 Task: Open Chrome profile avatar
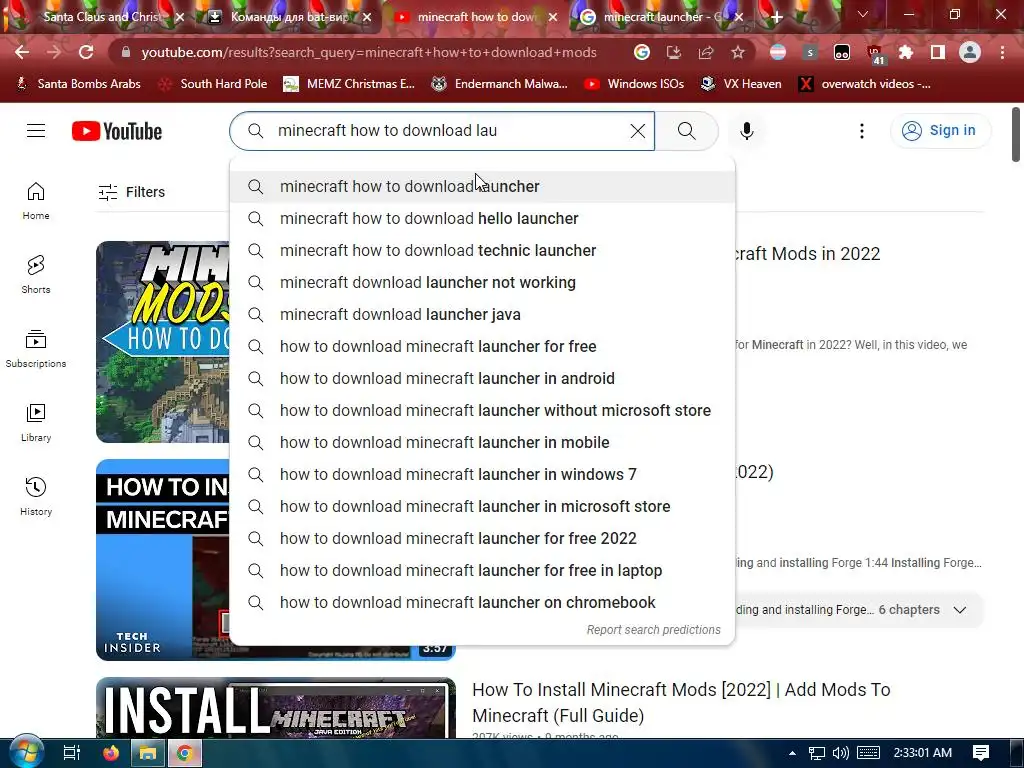point(970,52)
